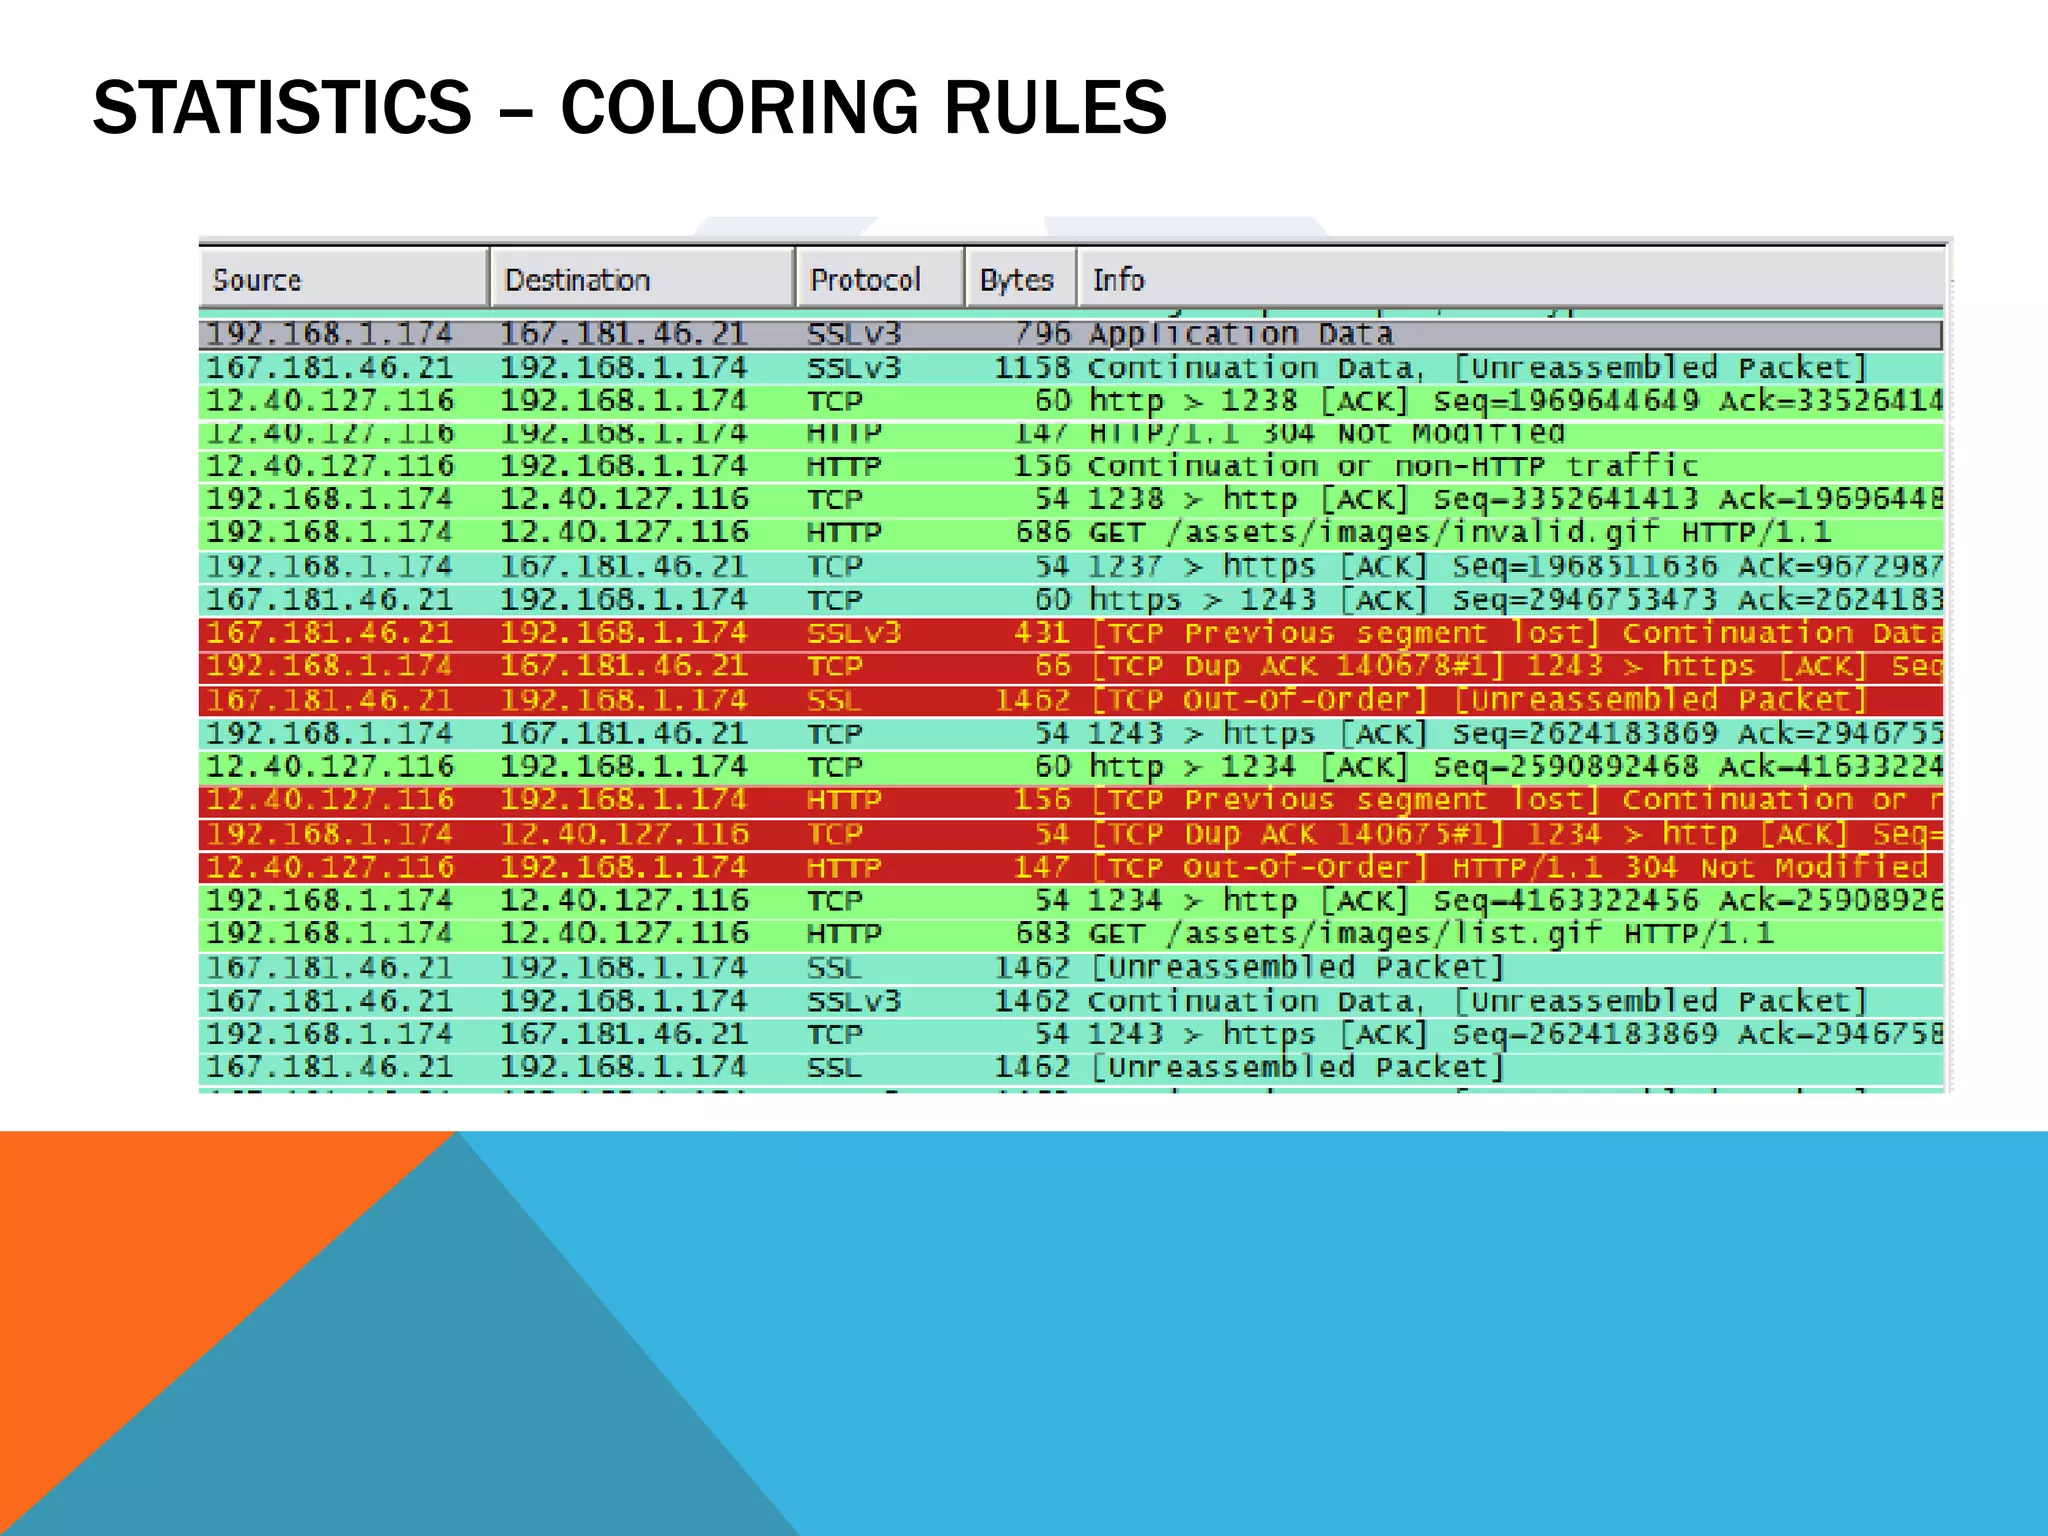The image size is (2048, 1536).
Task: Sort by the Destination column header
Action: point(642,279)
